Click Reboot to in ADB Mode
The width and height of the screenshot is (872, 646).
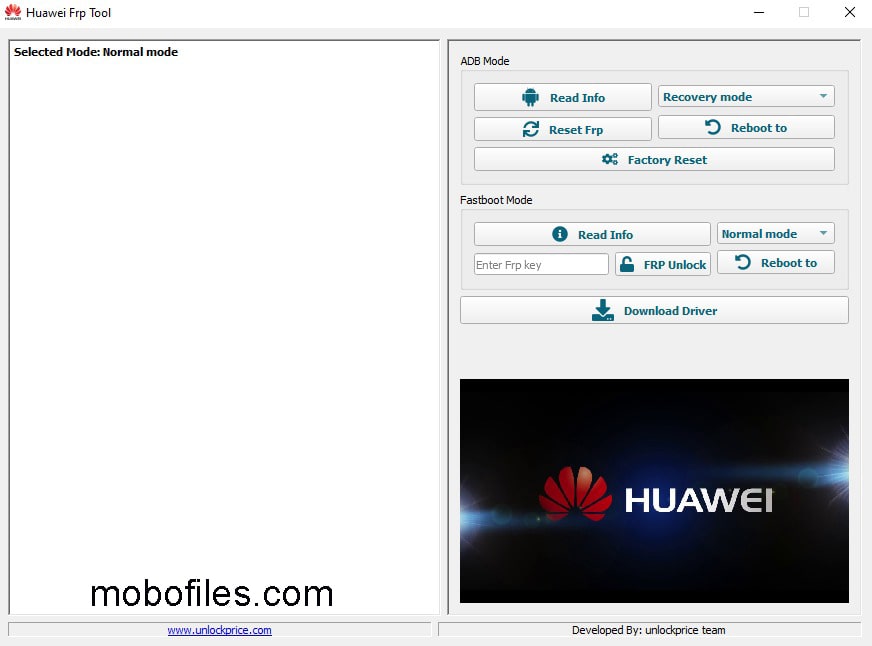(746, 127)
